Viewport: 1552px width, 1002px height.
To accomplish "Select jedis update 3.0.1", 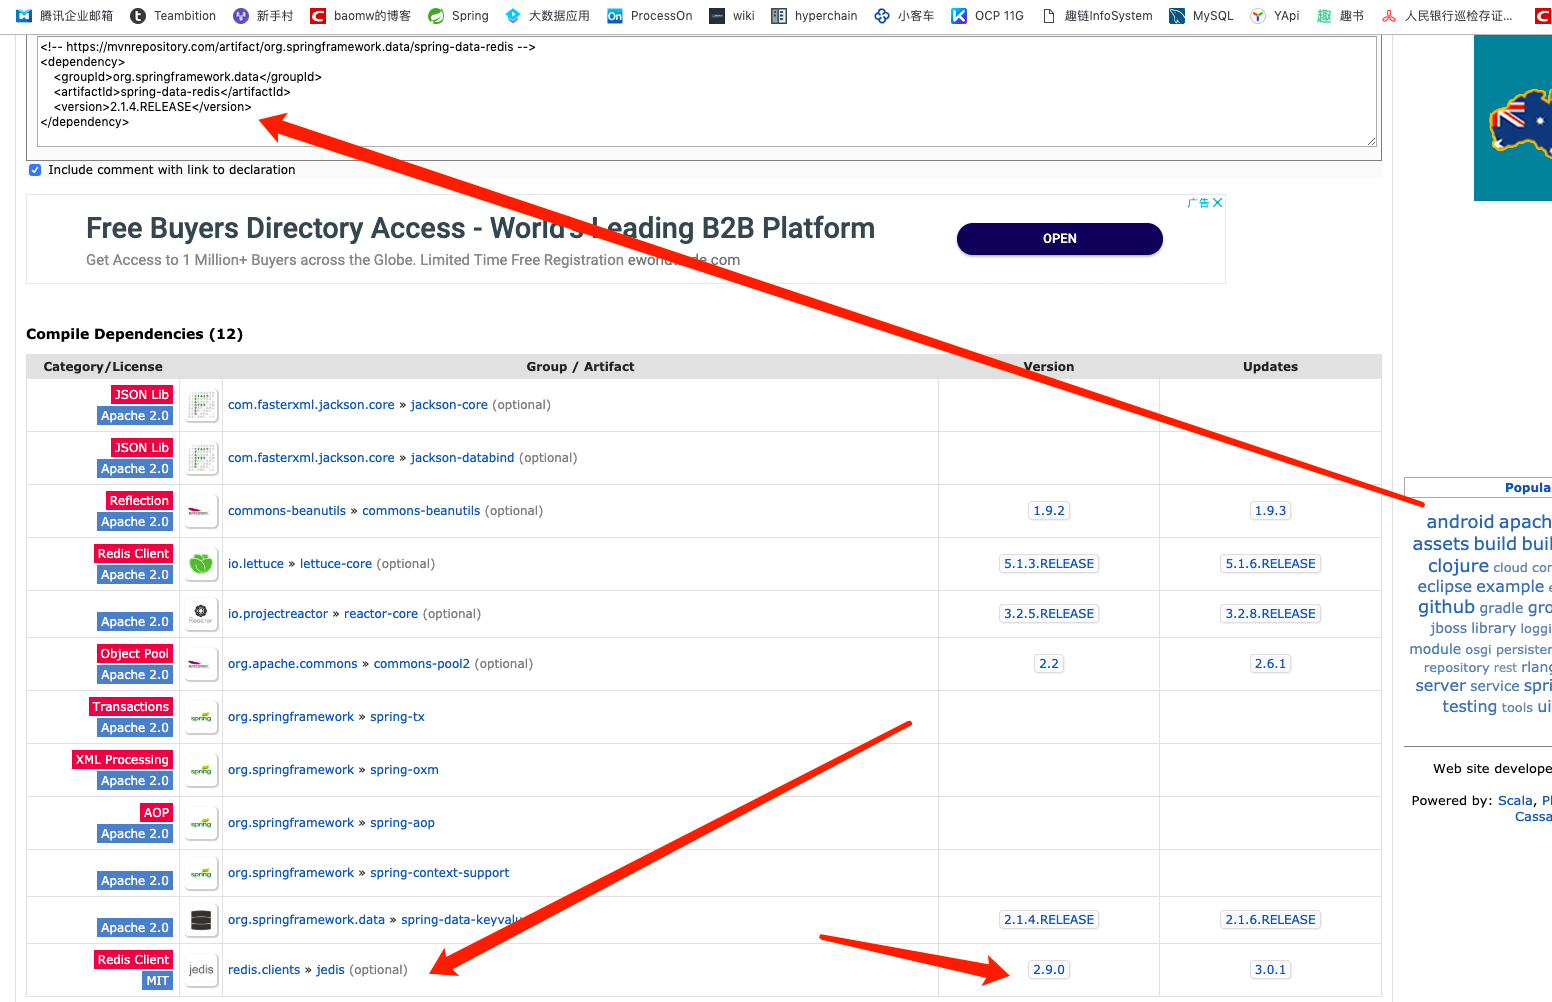I will [x=1271, y=970].
